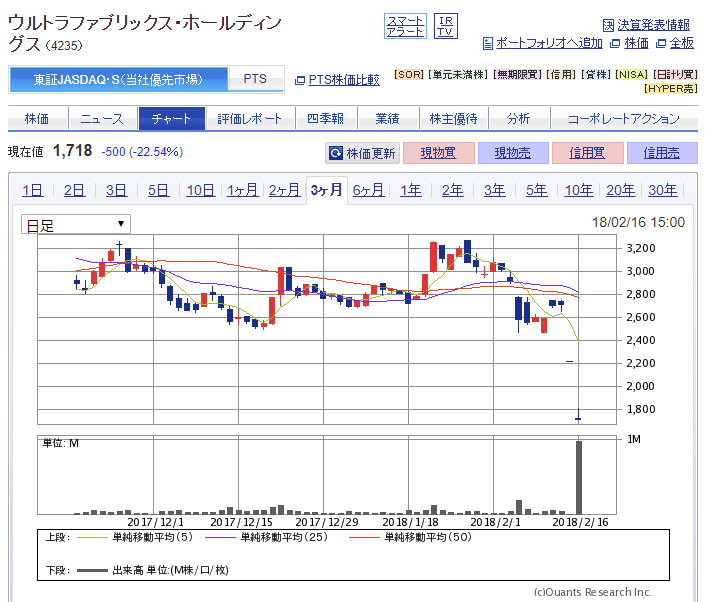707x602 pixels.
Task: Switch to the PTS market tab
Action: coord(255,79)
